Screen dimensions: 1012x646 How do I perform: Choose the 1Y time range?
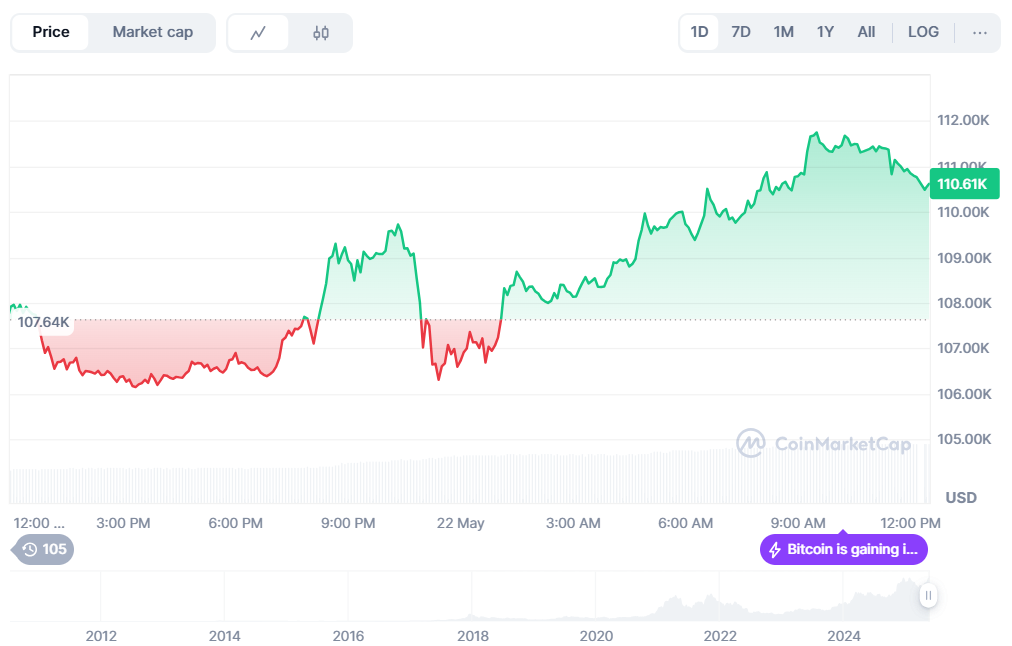coord(825,32)
